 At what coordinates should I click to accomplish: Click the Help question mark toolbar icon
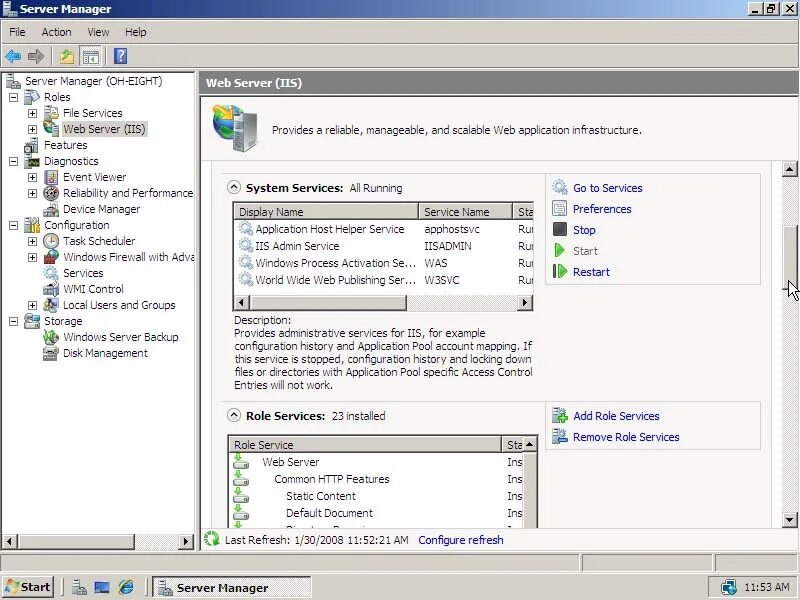pyautogui.click(x=120, y=56)
